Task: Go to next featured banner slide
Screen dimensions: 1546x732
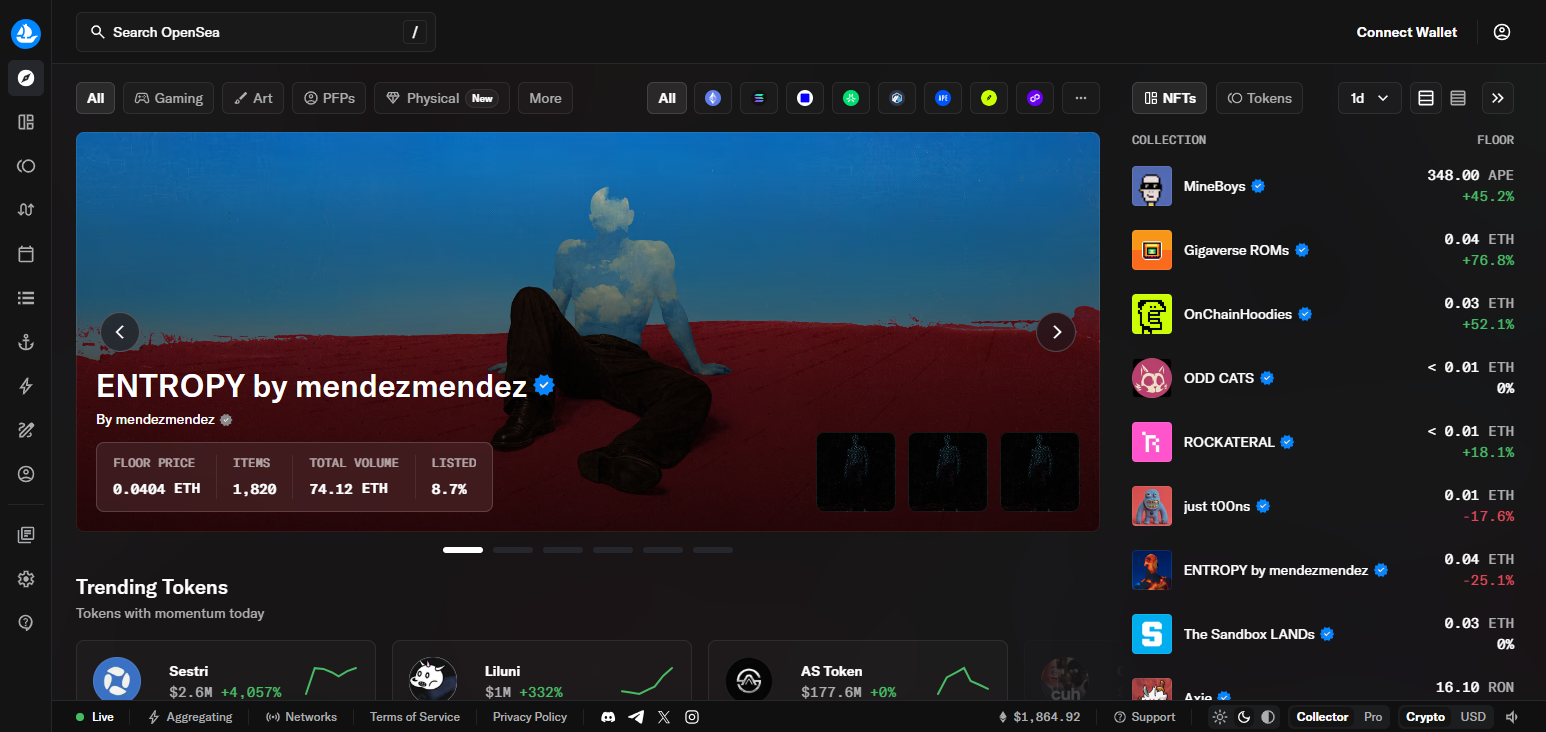Action: click(1056, 332)
